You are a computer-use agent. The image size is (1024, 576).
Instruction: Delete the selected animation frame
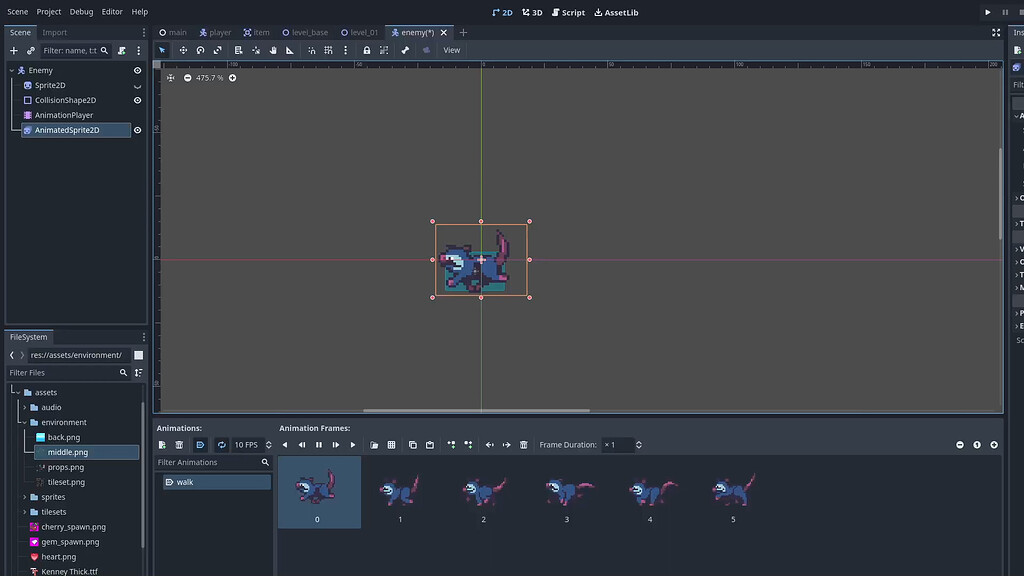(524, 445)
